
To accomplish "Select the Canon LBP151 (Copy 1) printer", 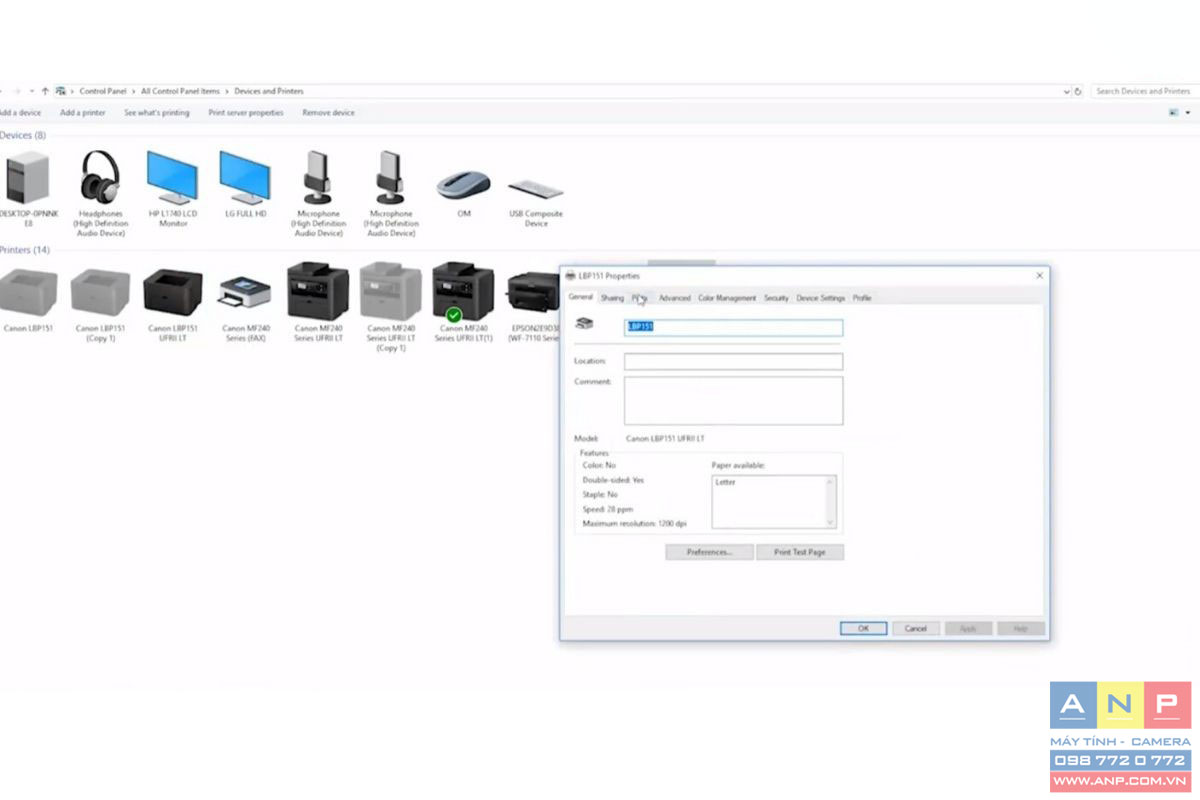I will (x=100, y=292).
